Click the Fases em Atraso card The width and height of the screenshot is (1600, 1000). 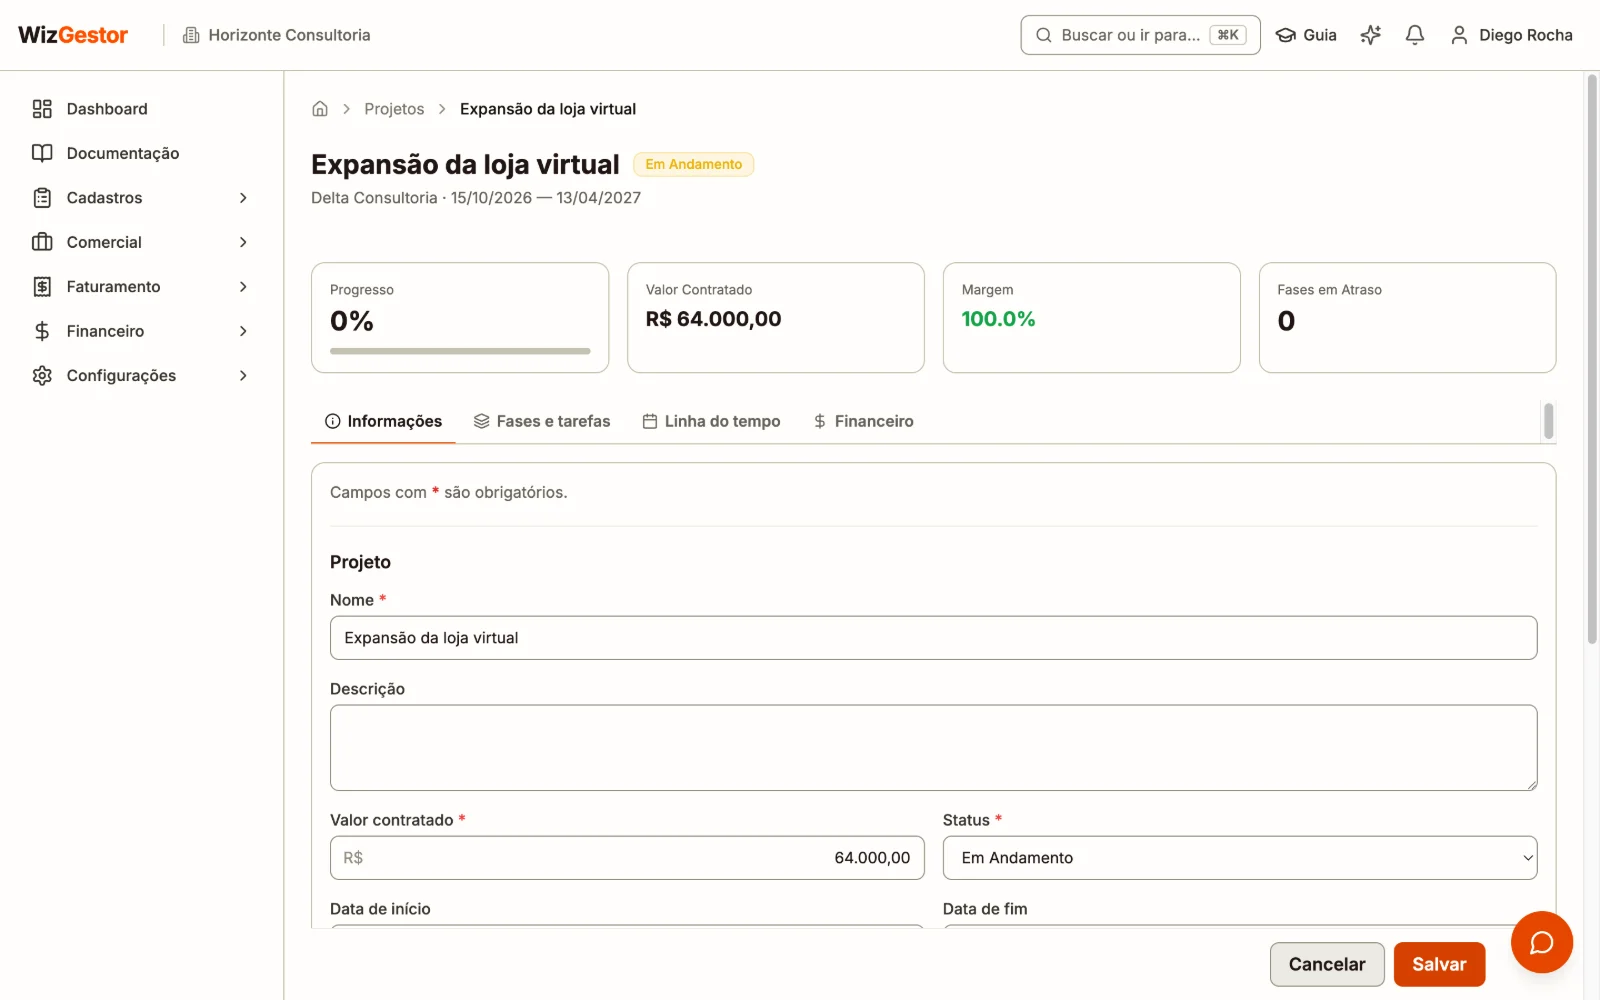1407,318
